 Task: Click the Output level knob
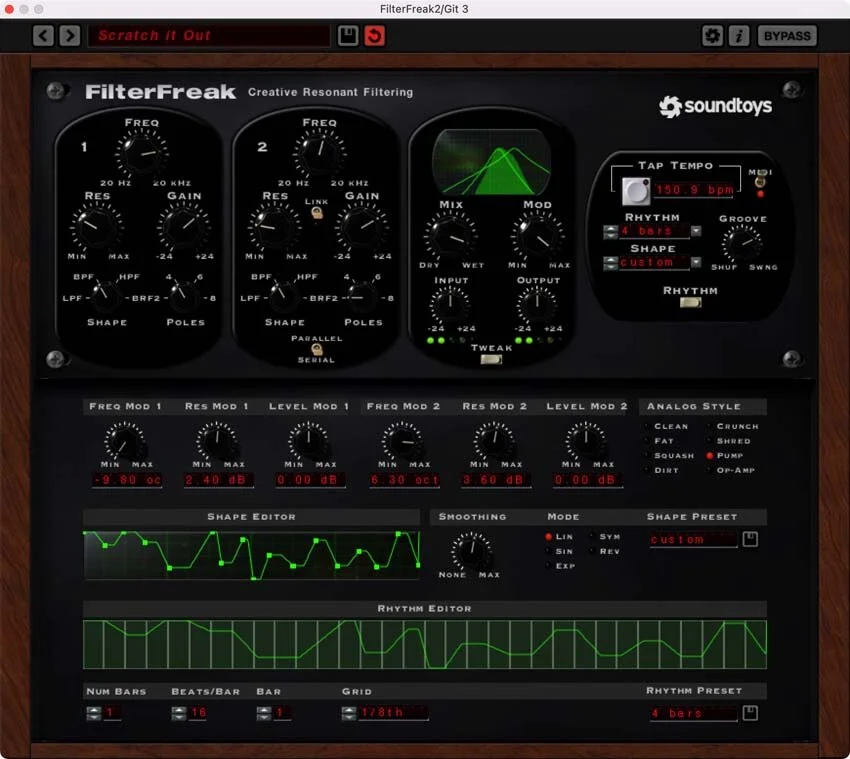(537, 305)
